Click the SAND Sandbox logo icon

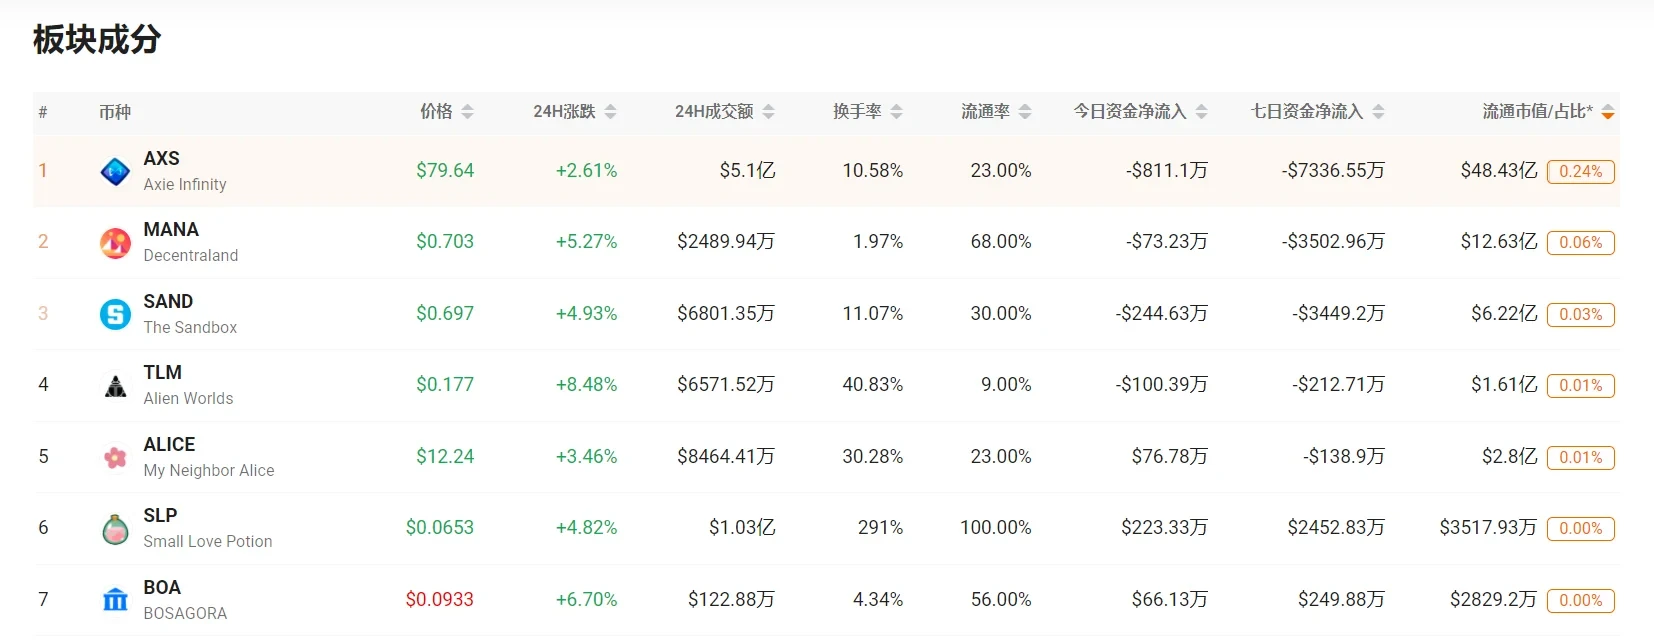(115, 314)
